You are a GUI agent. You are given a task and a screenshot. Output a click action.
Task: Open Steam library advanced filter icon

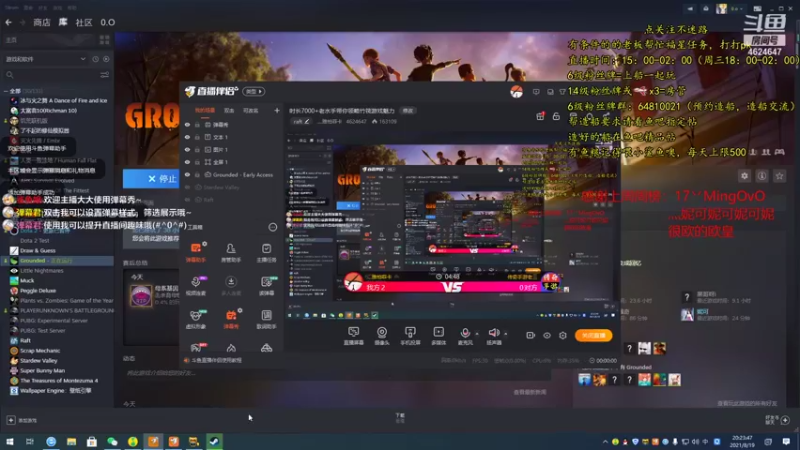(x=105, y=75)
